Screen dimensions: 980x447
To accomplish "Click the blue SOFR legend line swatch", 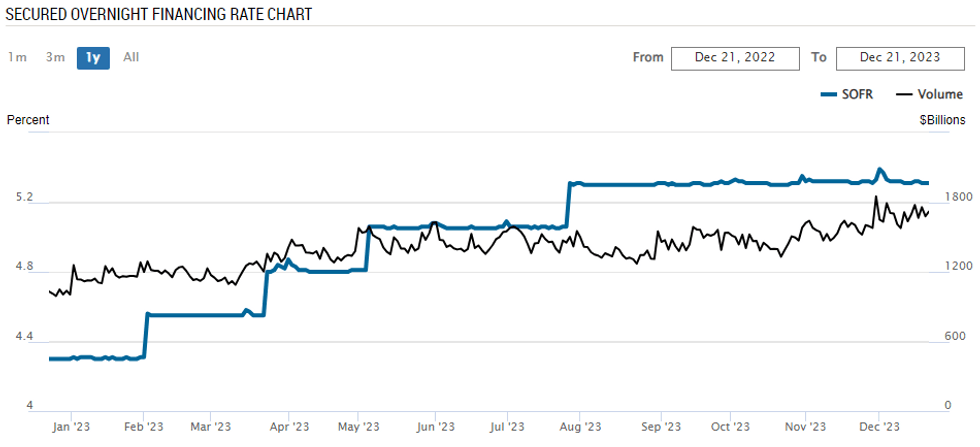I will pyautogui.click(x=827, y=94).
